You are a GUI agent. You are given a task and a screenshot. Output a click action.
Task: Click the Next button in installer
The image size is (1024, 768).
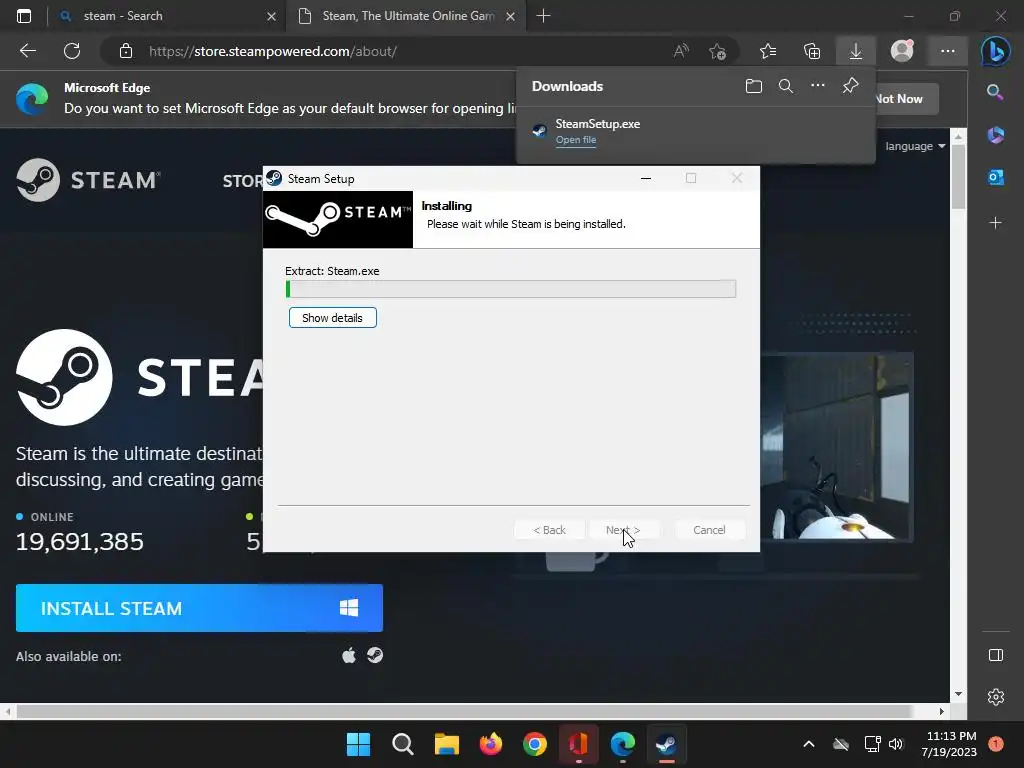click(x=623, y=530)
